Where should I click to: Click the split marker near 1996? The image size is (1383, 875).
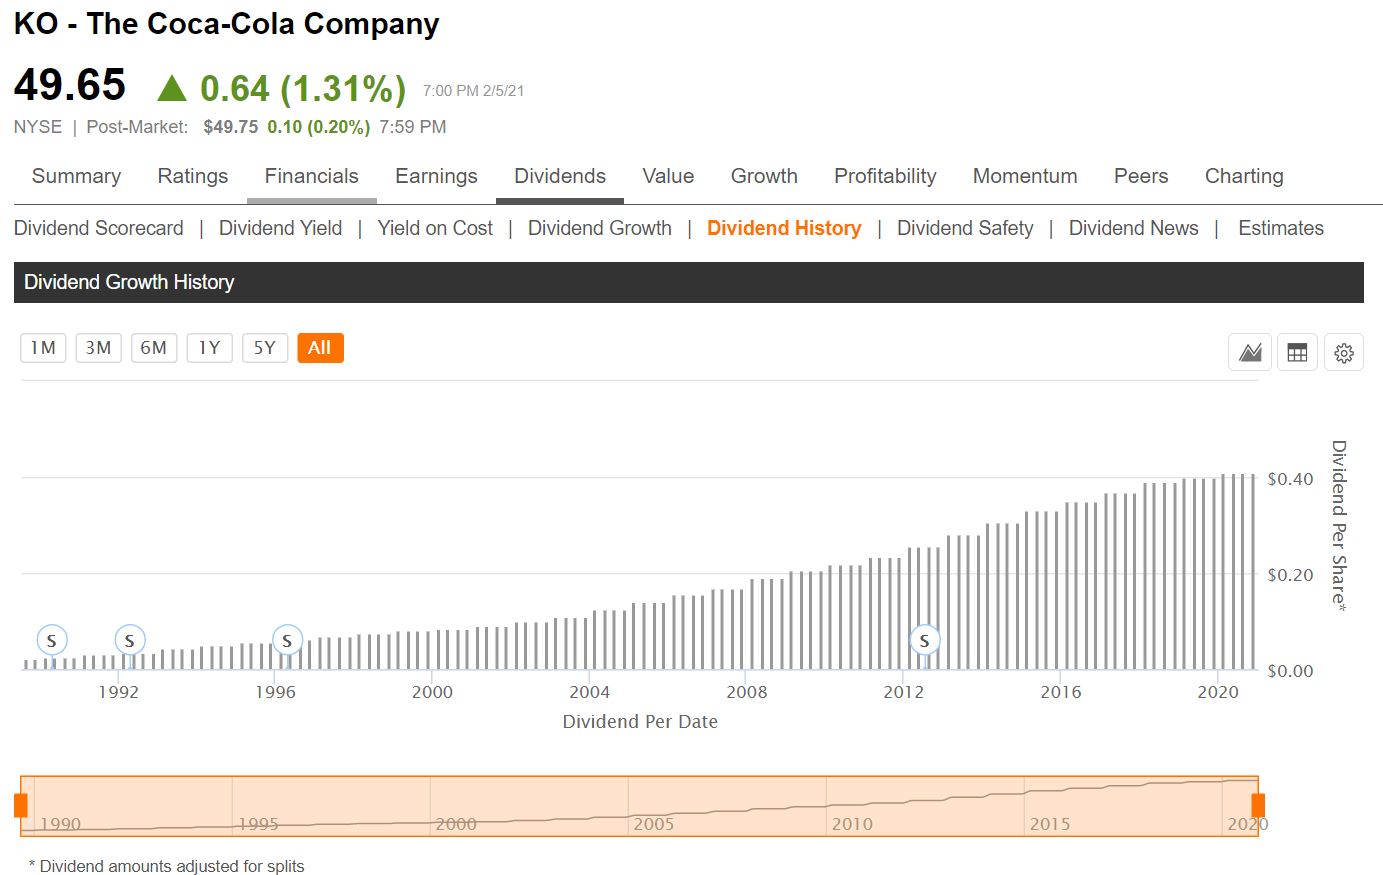click(x=287, y=640)
